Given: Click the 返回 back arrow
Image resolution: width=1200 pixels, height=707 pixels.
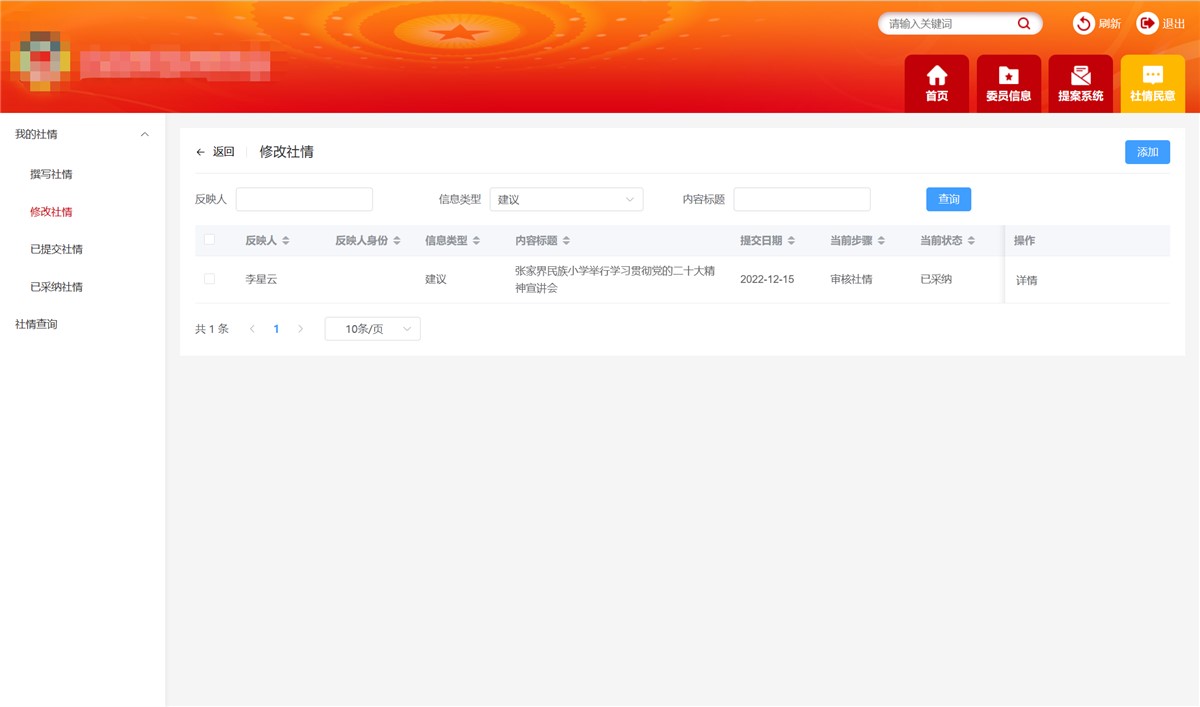Looking at the screenshot, I should tap(201, 152).
